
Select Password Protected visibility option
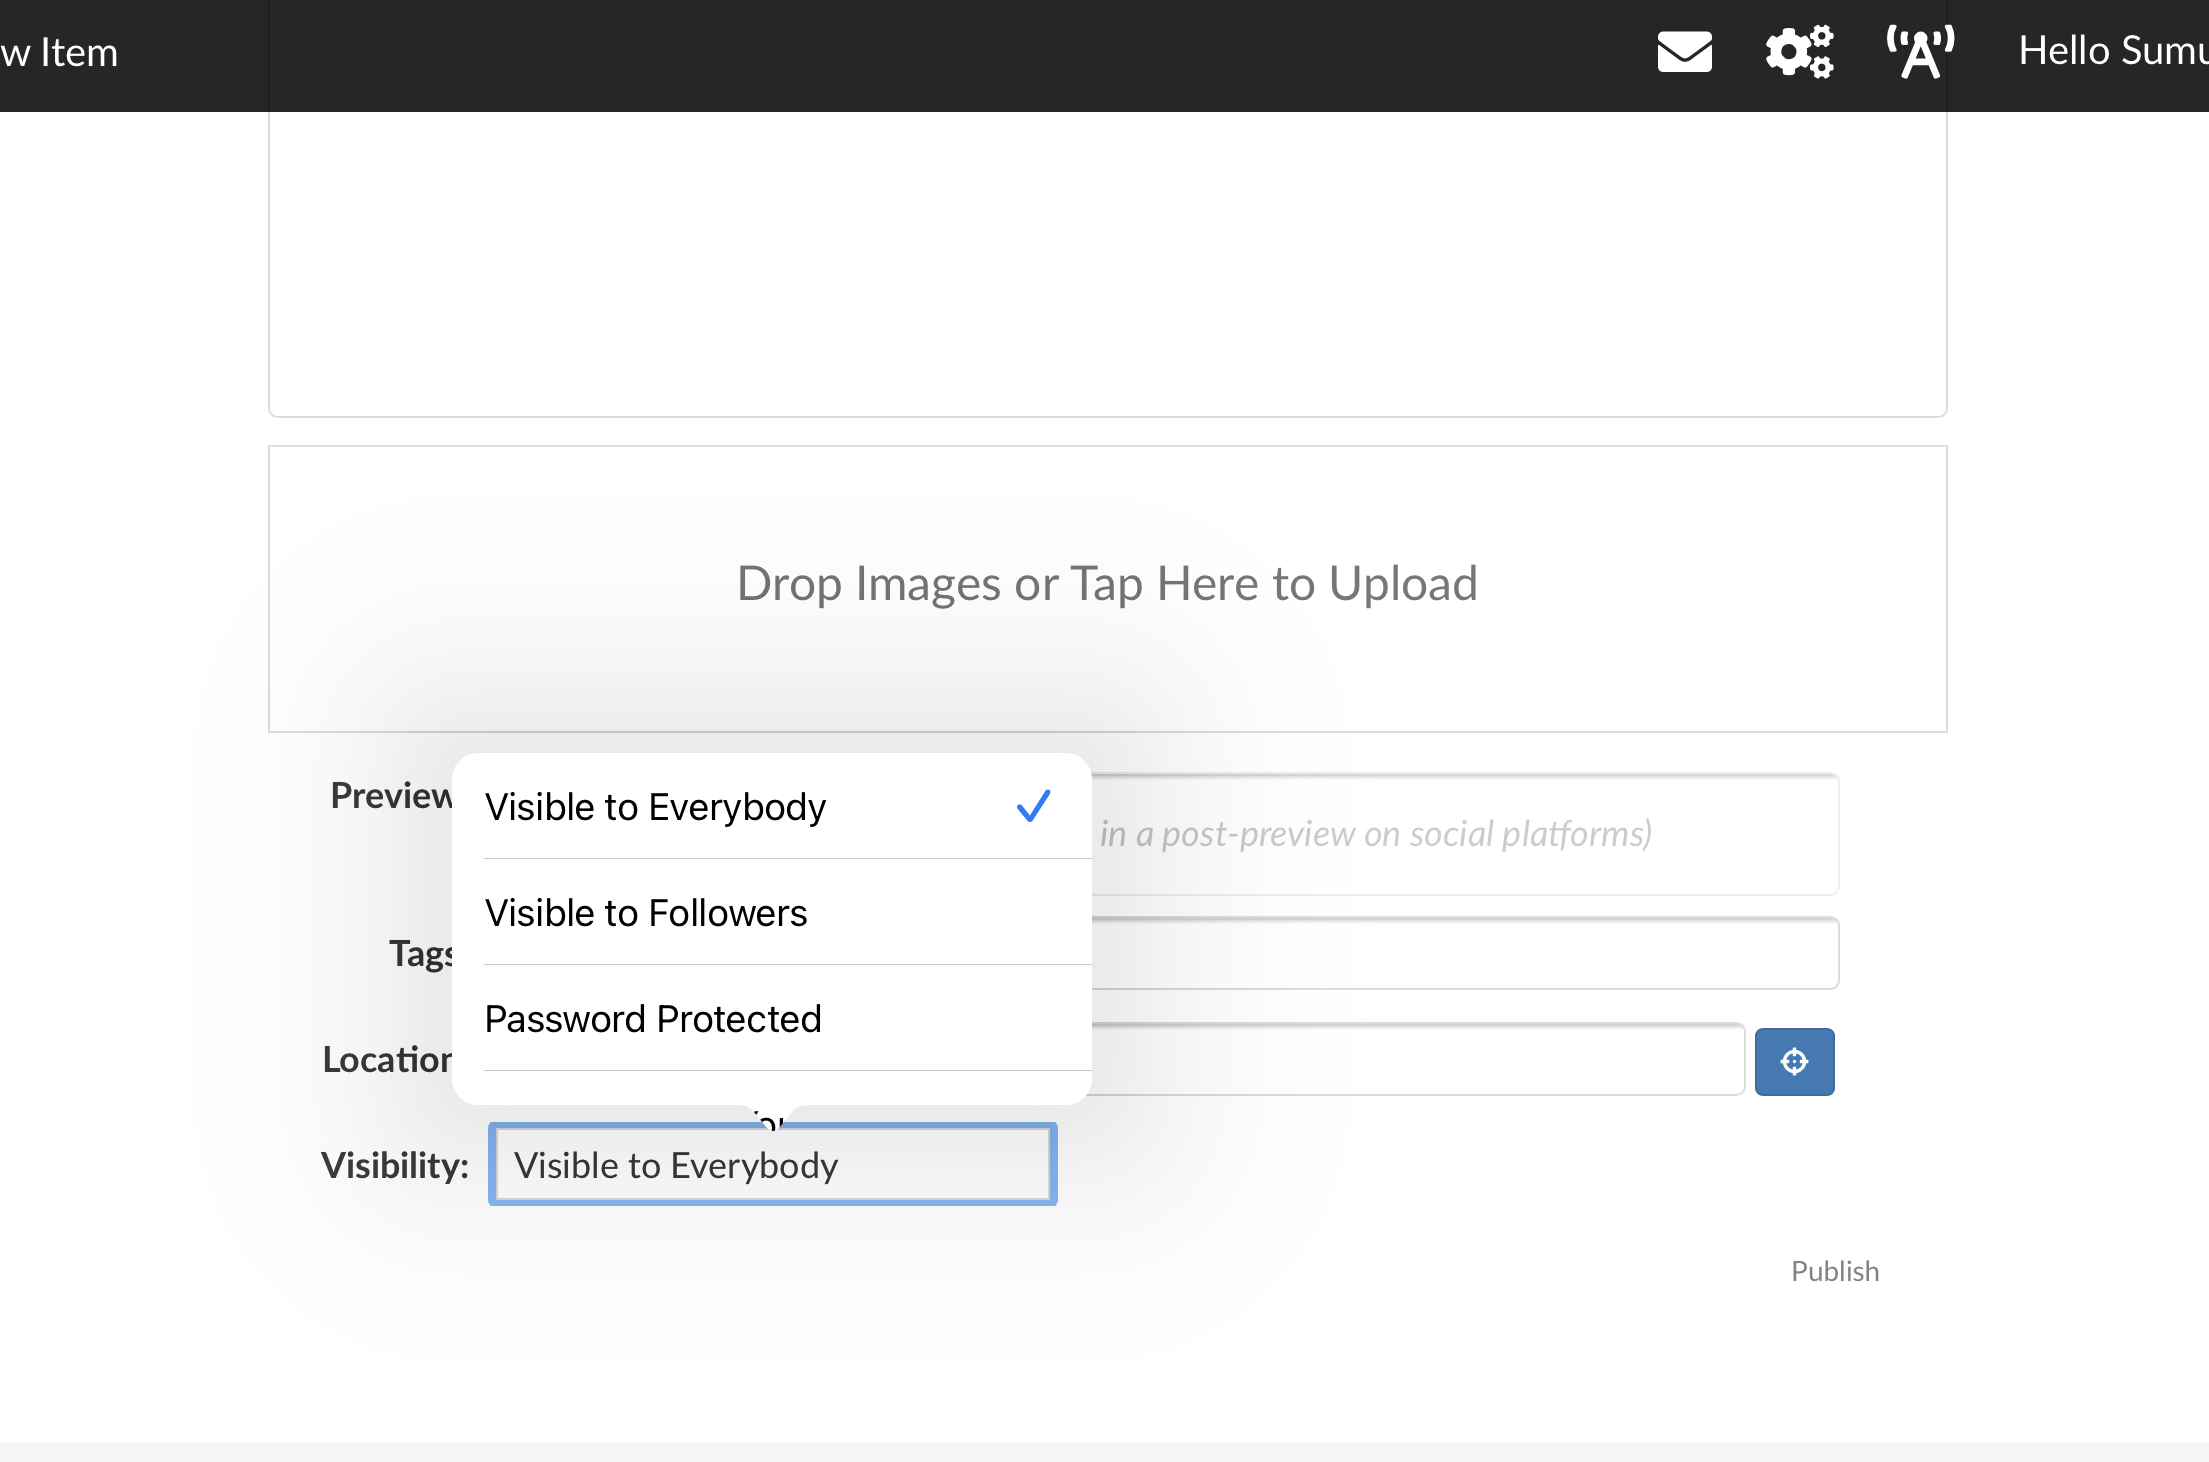coord(653,1019)
